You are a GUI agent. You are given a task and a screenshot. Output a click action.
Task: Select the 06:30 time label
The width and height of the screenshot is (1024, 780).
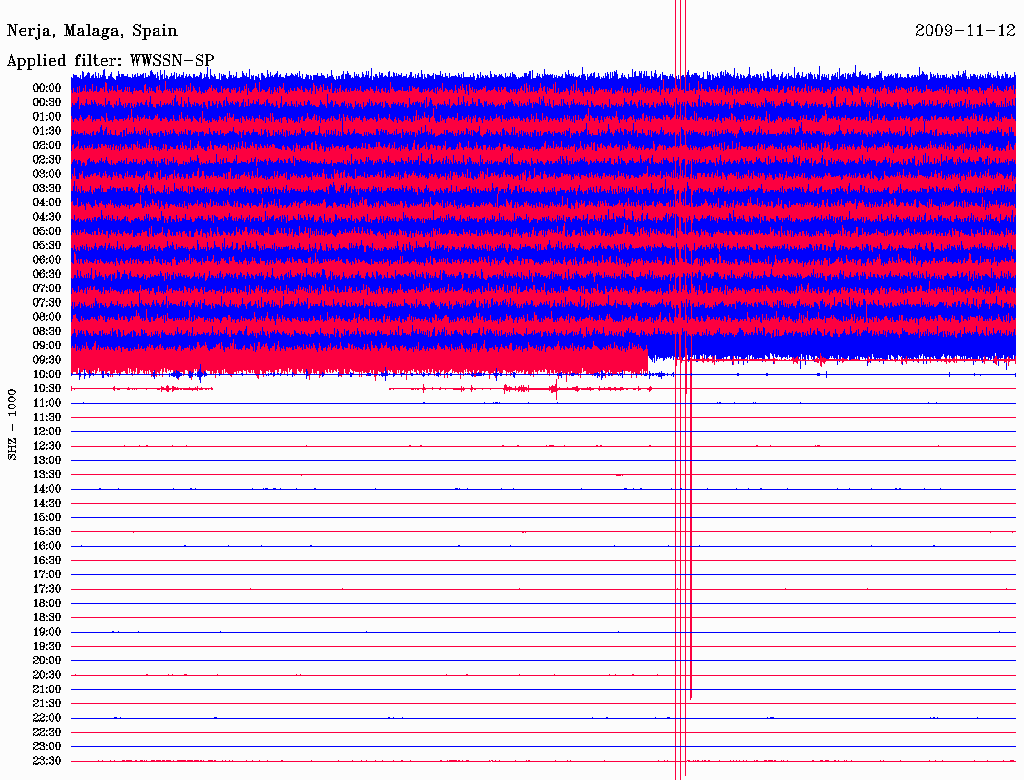(x=47, y=274)
